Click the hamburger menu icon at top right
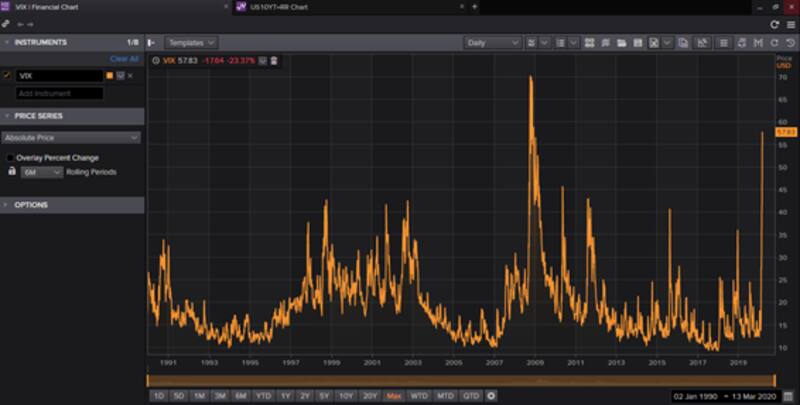800x405 pixels. click(x=790, y=24)
